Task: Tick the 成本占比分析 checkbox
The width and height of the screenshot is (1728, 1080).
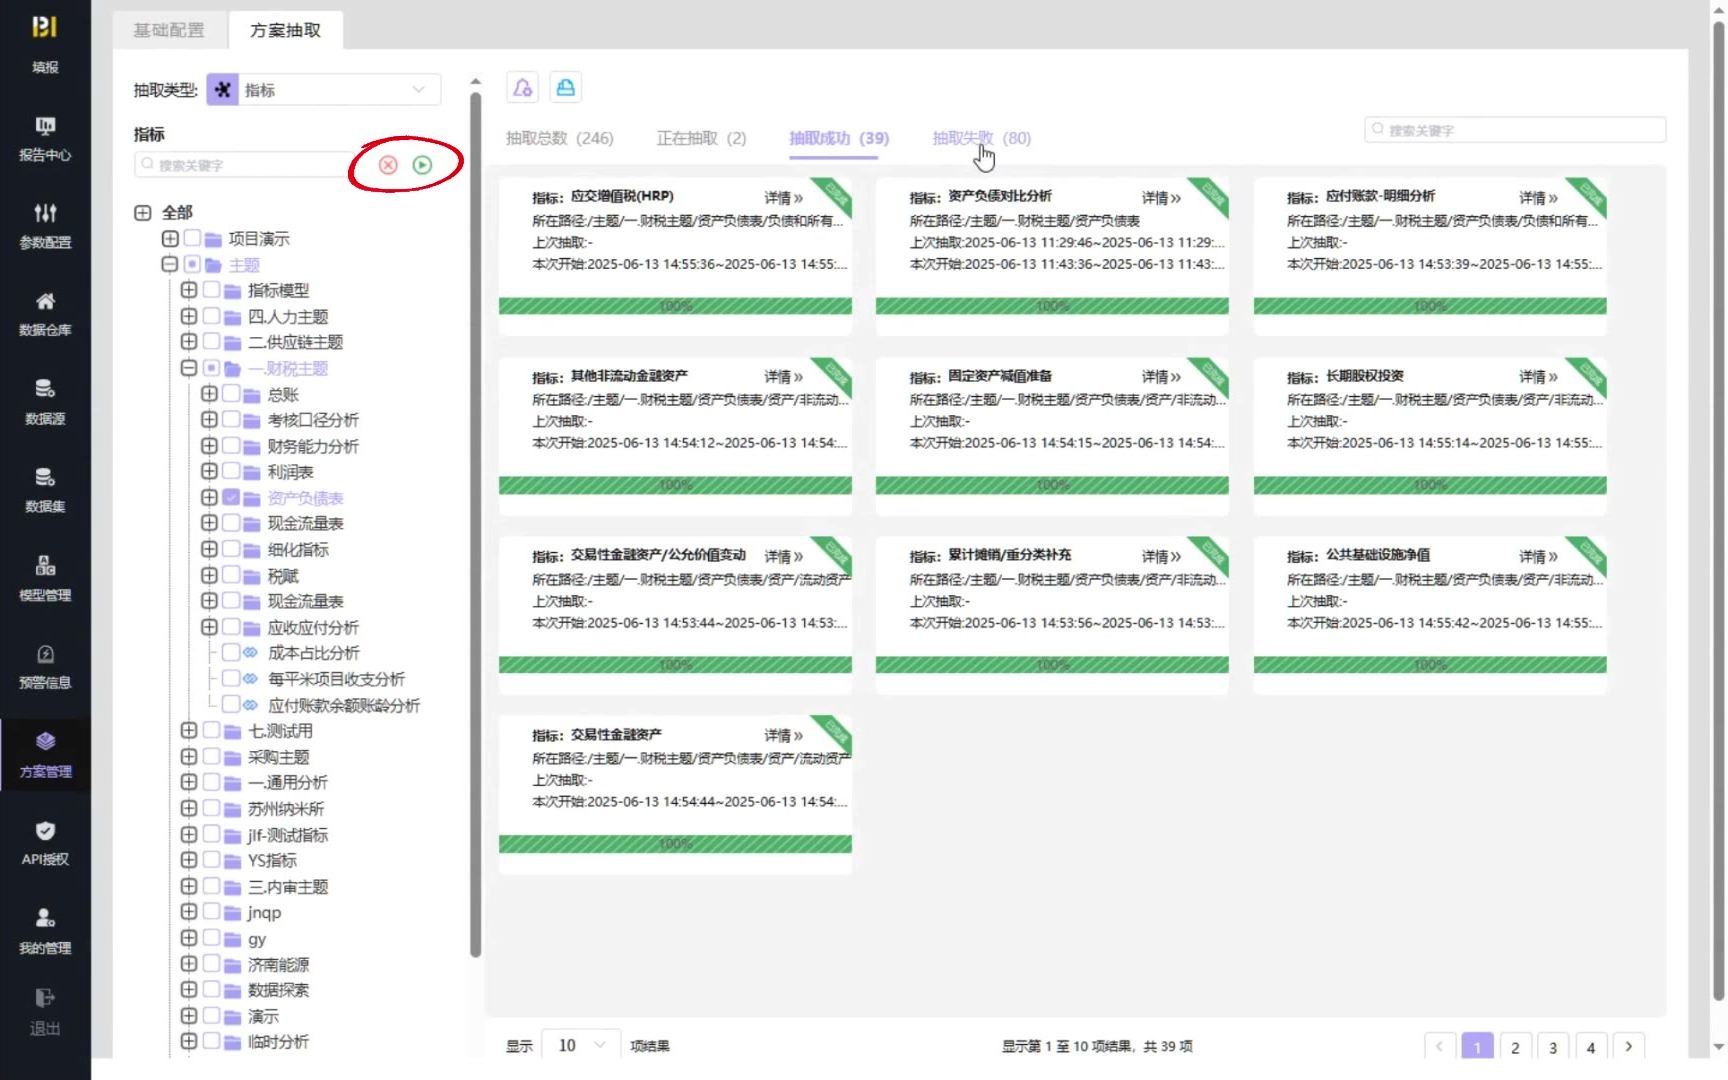Action: click(x=231, y=652)
